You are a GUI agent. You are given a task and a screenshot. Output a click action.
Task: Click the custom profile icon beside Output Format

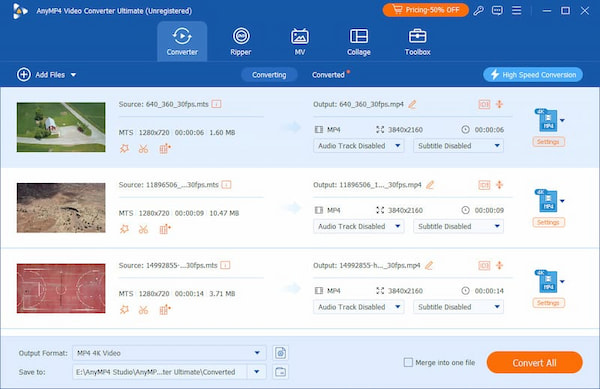tap(280, 353)
